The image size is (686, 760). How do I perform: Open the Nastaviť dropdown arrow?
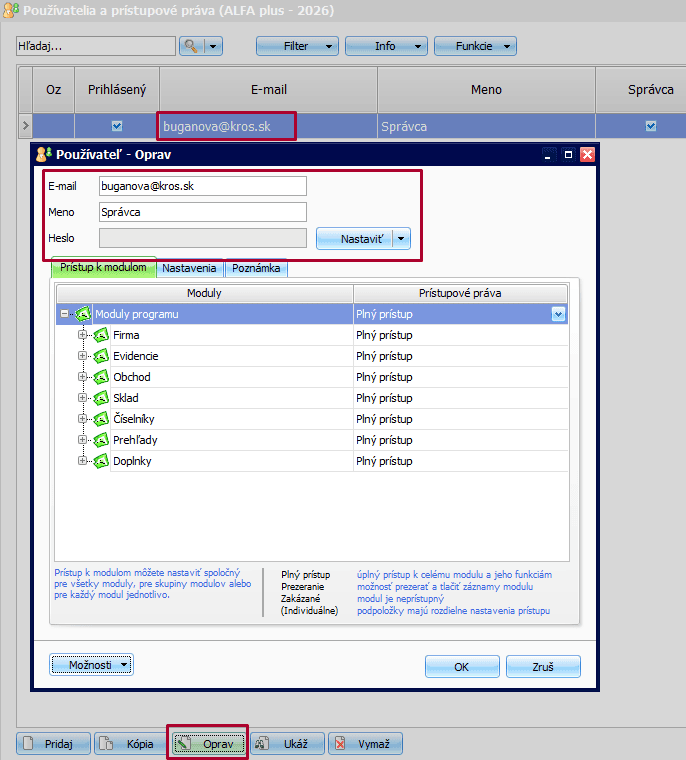(401, 238)
